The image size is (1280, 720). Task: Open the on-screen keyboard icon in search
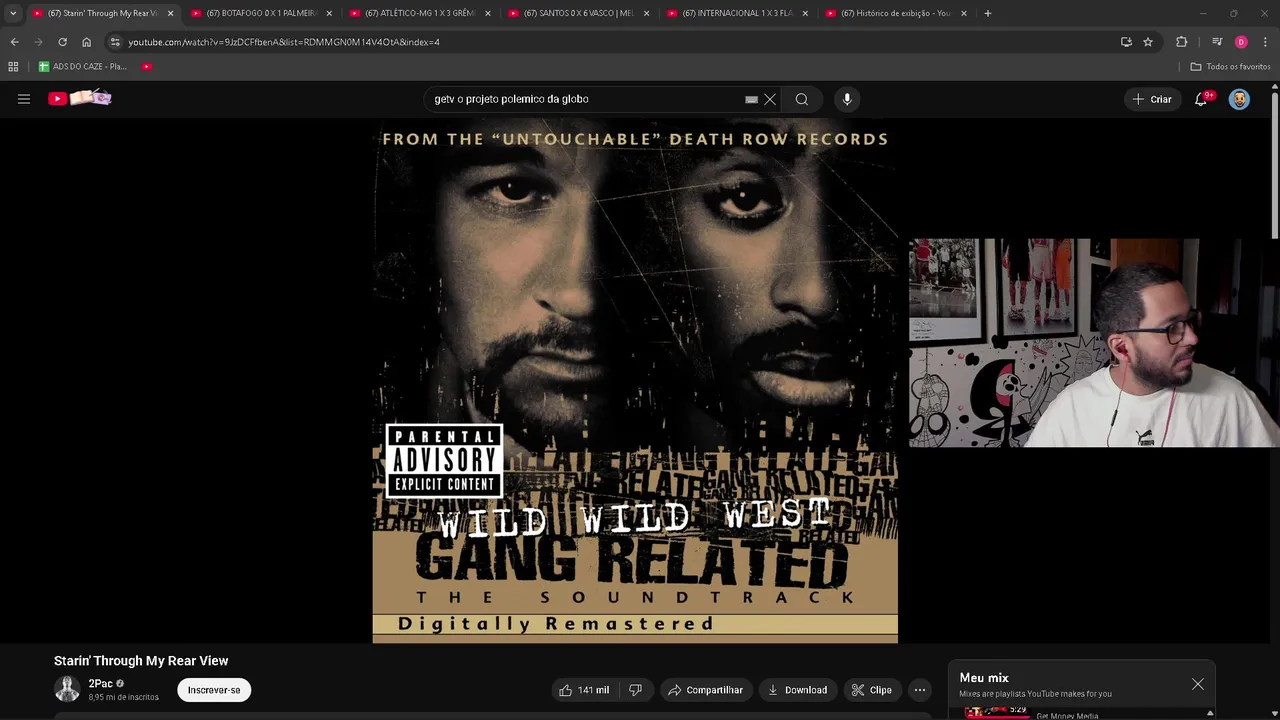point(751,99)
